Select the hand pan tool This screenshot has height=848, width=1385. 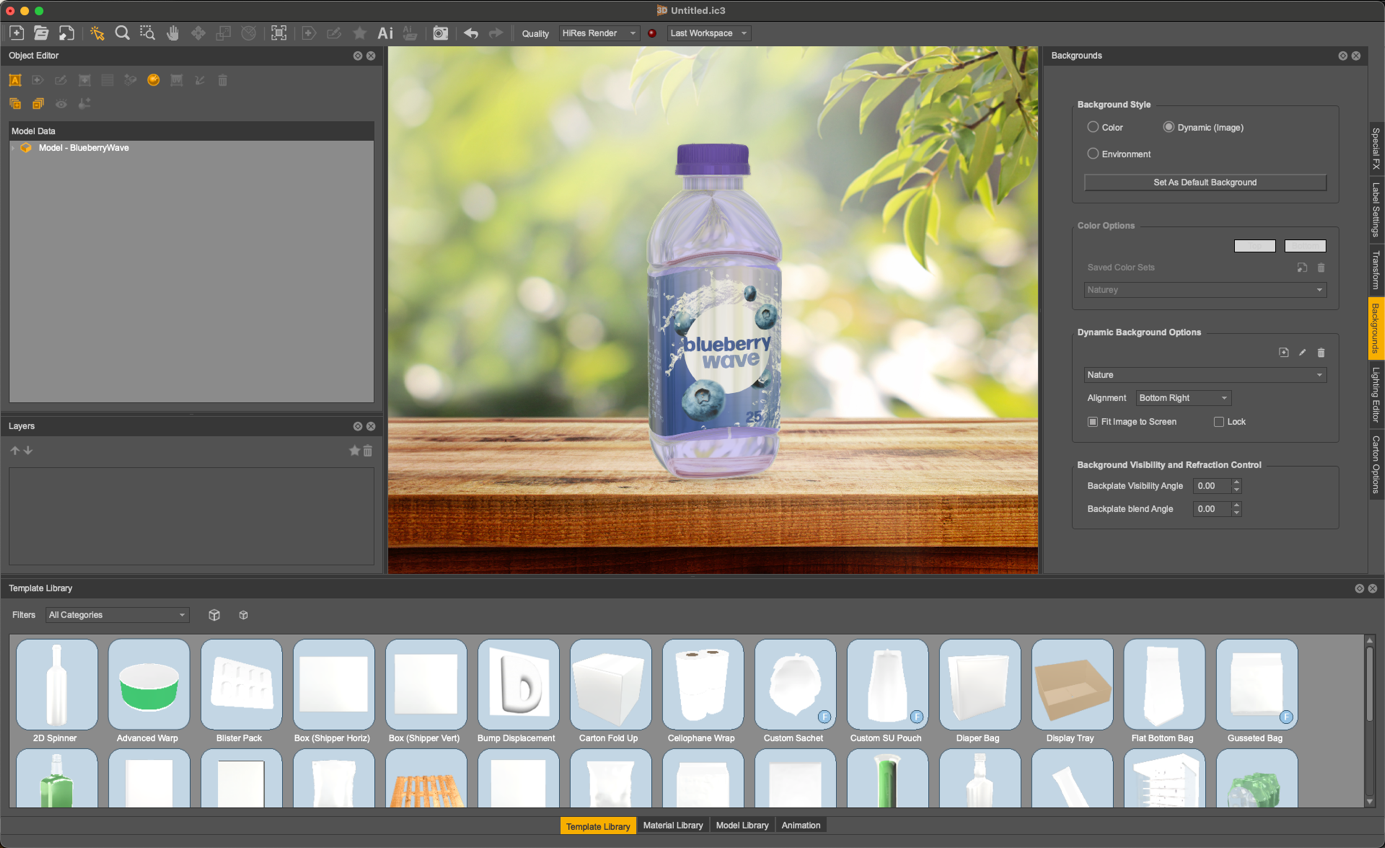click(173, 33)
